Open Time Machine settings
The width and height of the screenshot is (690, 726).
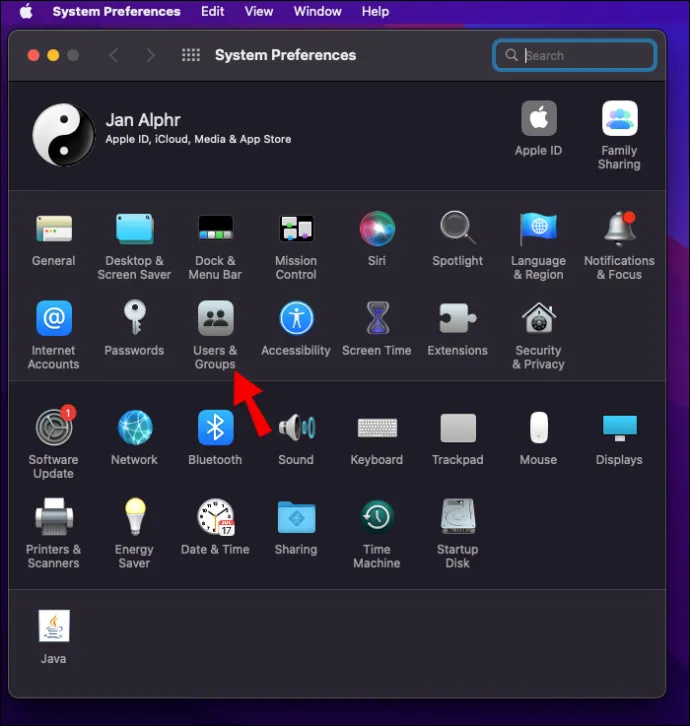377,517
